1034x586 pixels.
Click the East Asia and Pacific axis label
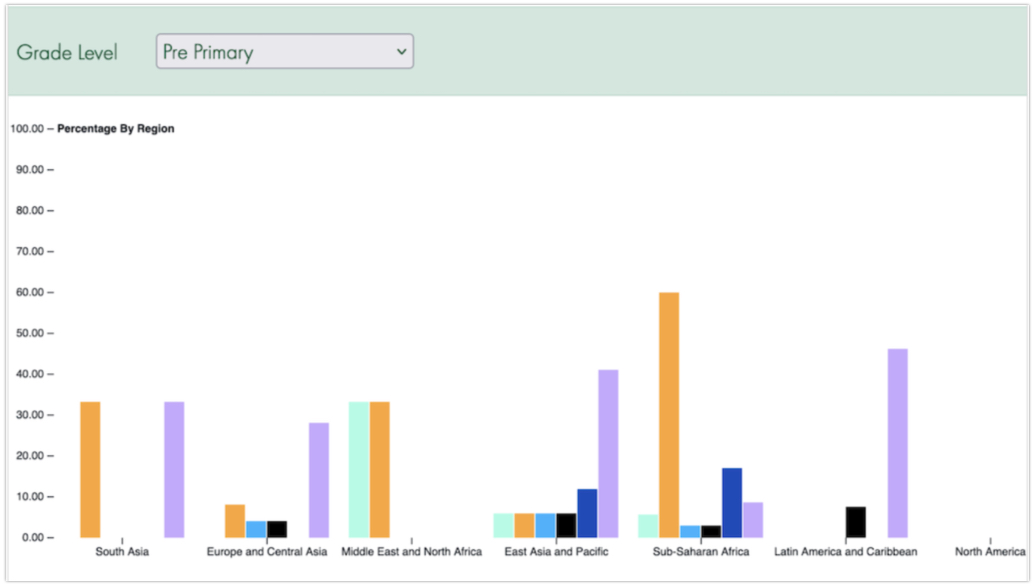pyautogui.click(x=557, y=552)
